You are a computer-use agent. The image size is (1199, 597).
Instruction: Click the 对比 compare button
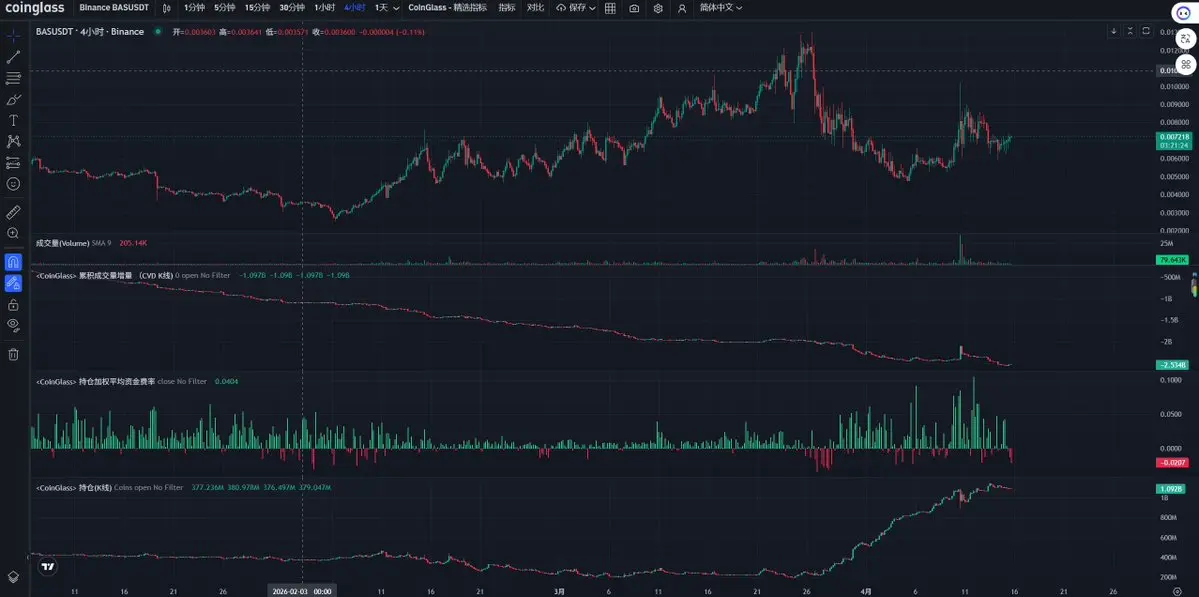[x=535, y=8]
